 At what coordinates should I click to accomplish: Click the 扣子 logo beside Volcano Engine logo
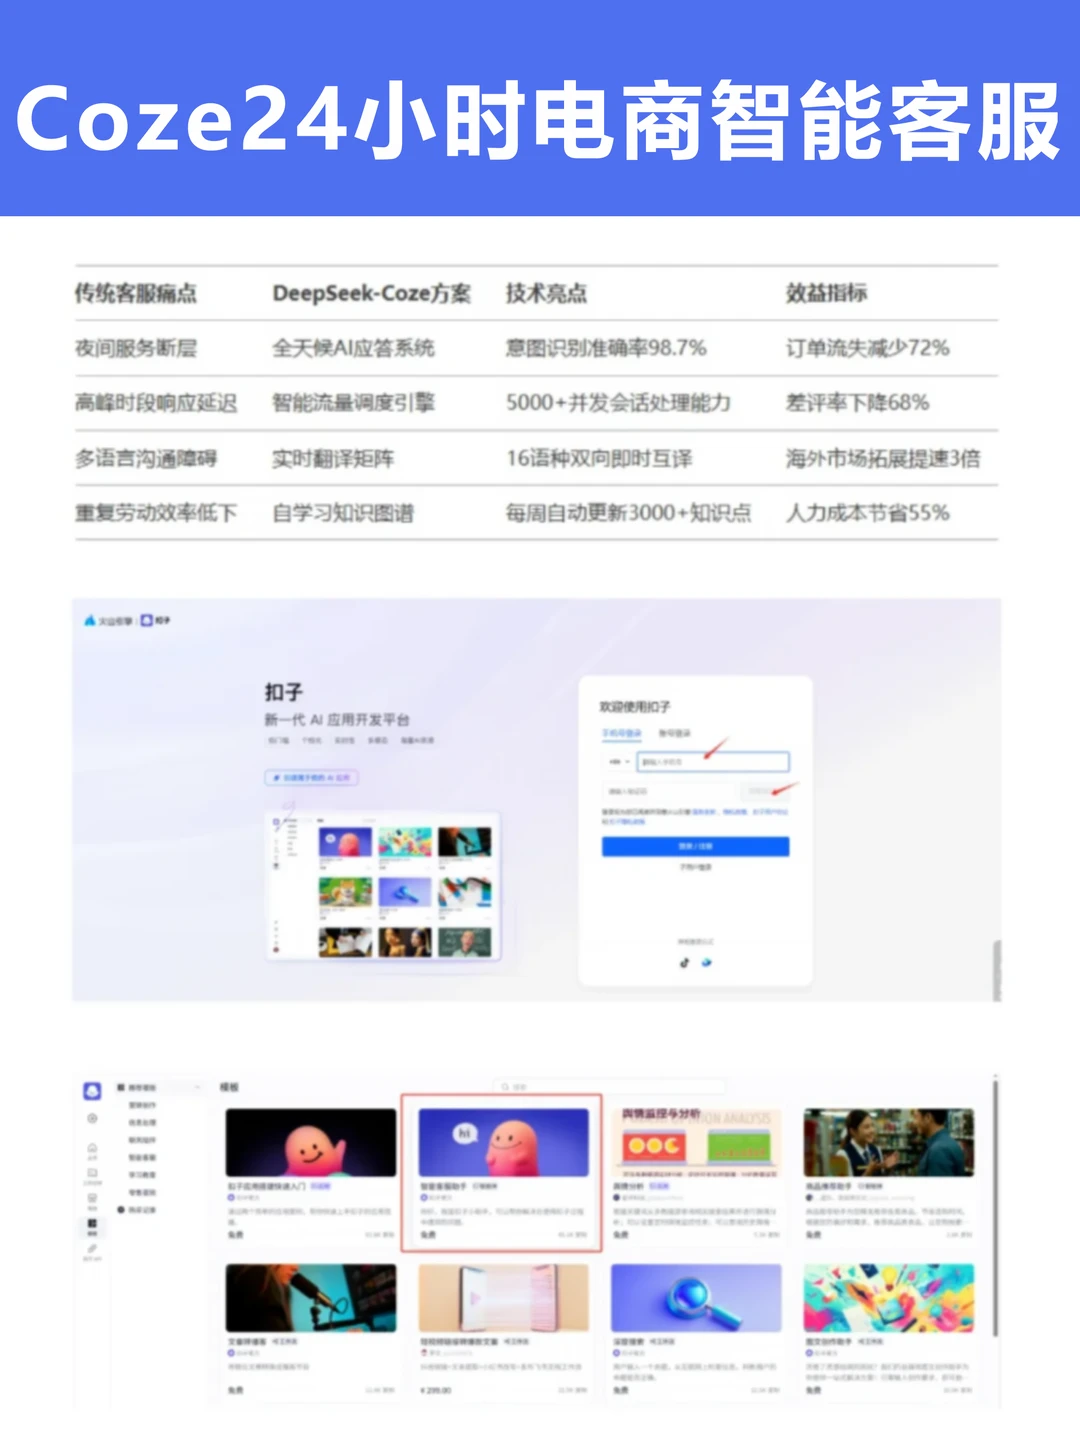[x=155, y=621]
